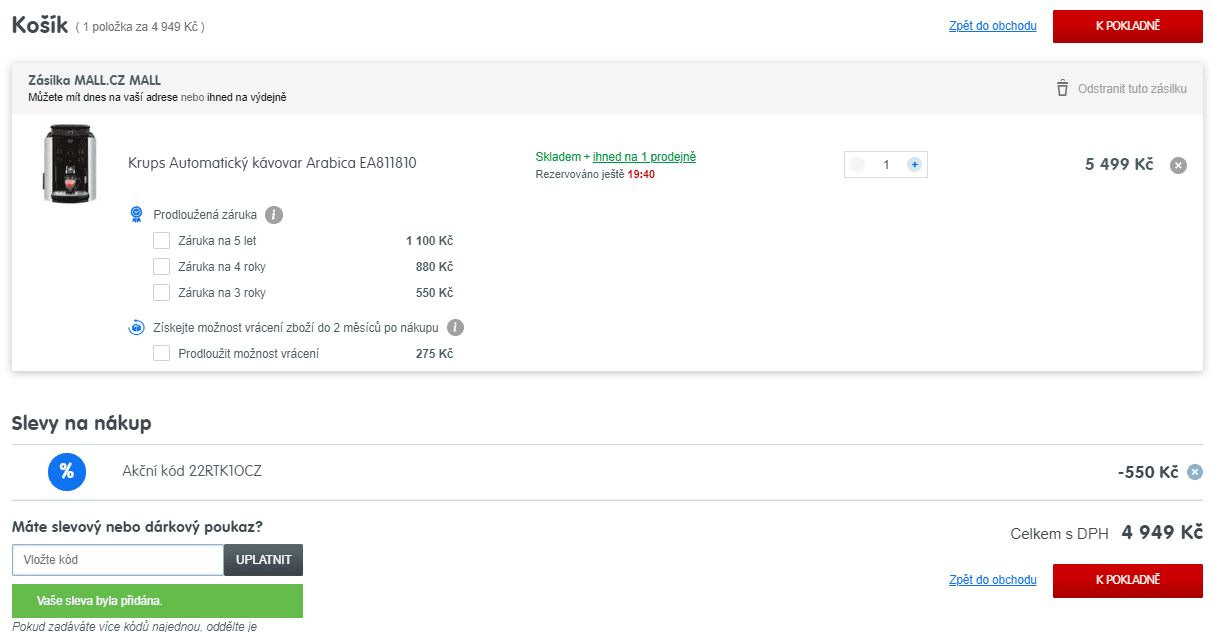Click the Vaše sleva byla přidána message
Viewport: 1211px width, 632px height.
click(x=157, y=601)
